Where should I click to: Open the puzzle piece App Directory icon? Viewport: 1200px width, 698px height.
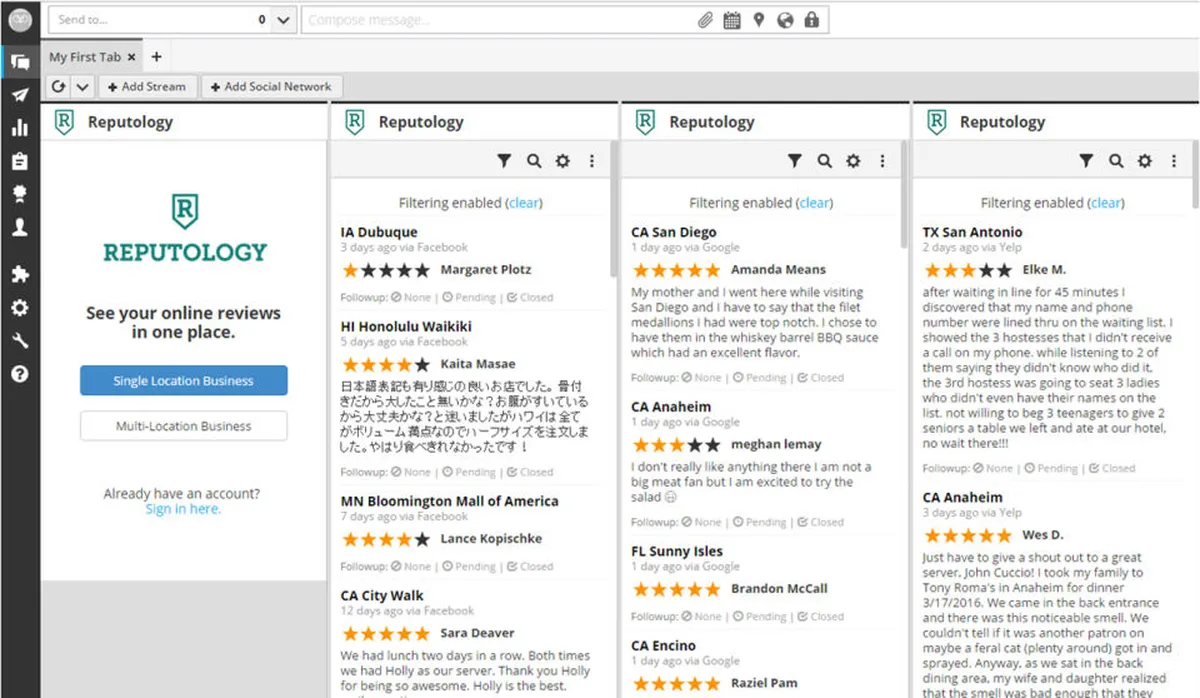pos(21,274)
